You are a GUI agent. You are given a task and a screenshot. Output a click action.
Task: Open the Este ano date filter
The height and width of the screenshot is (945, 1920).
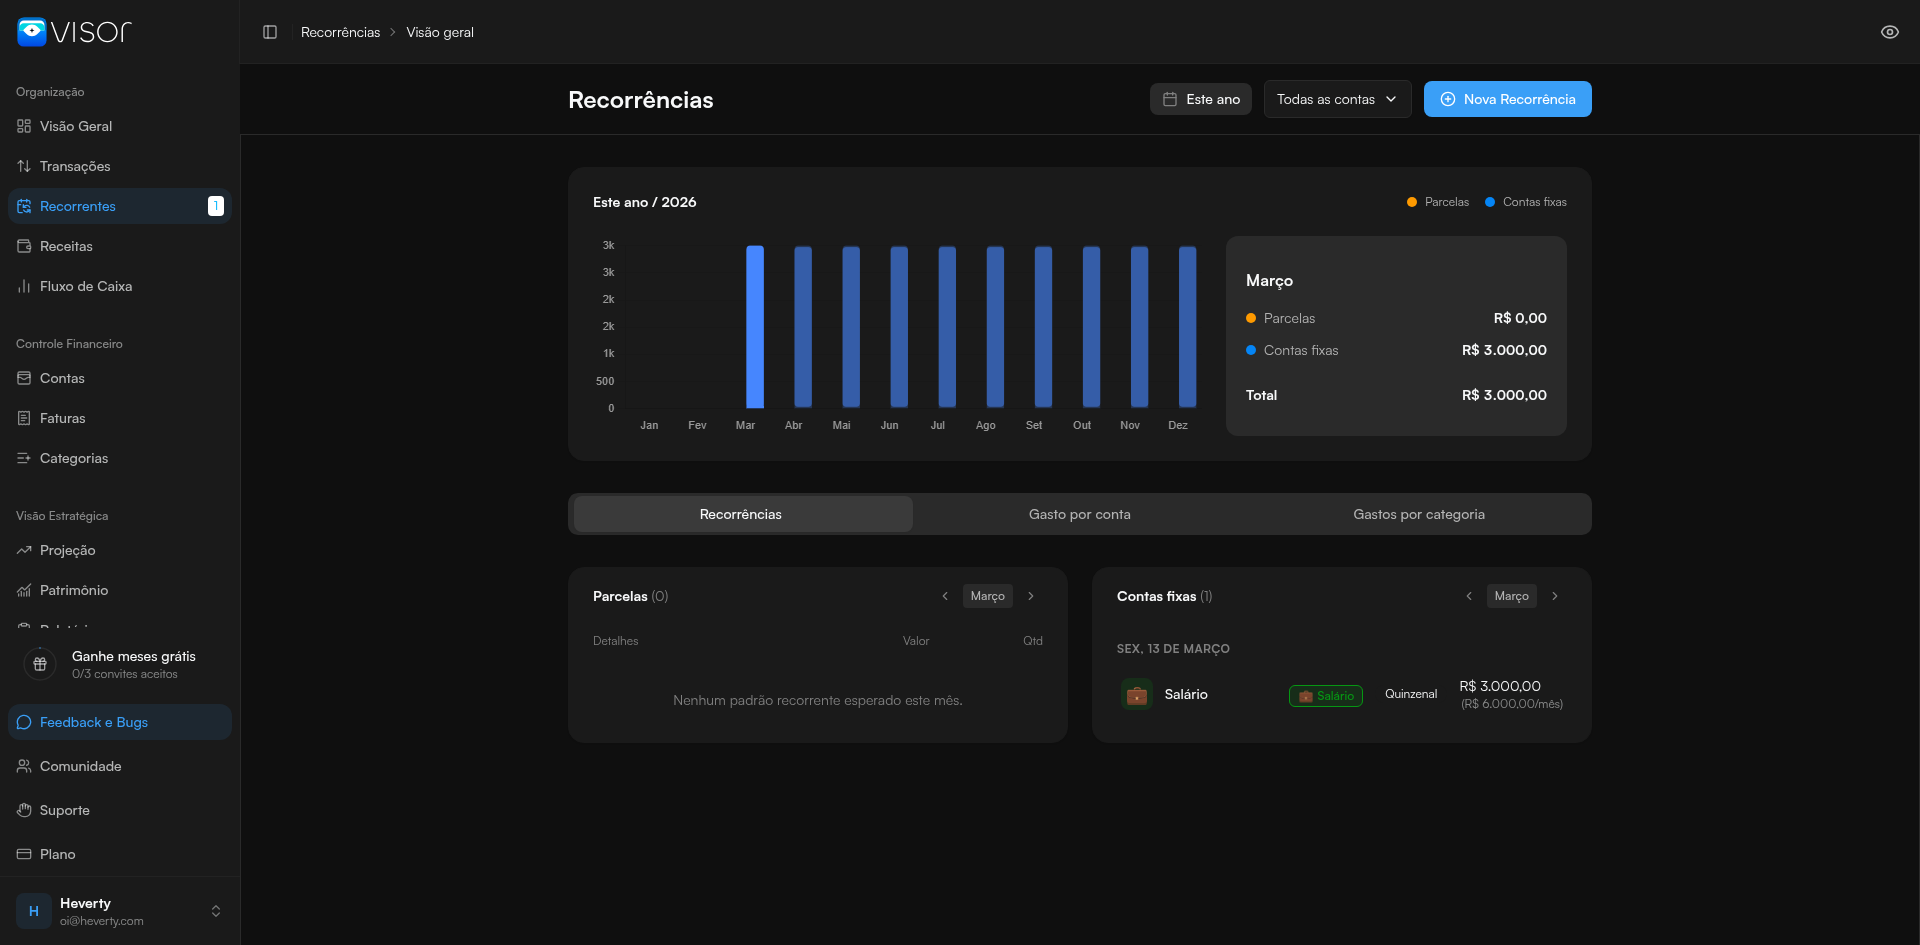tap(1200, 99)
